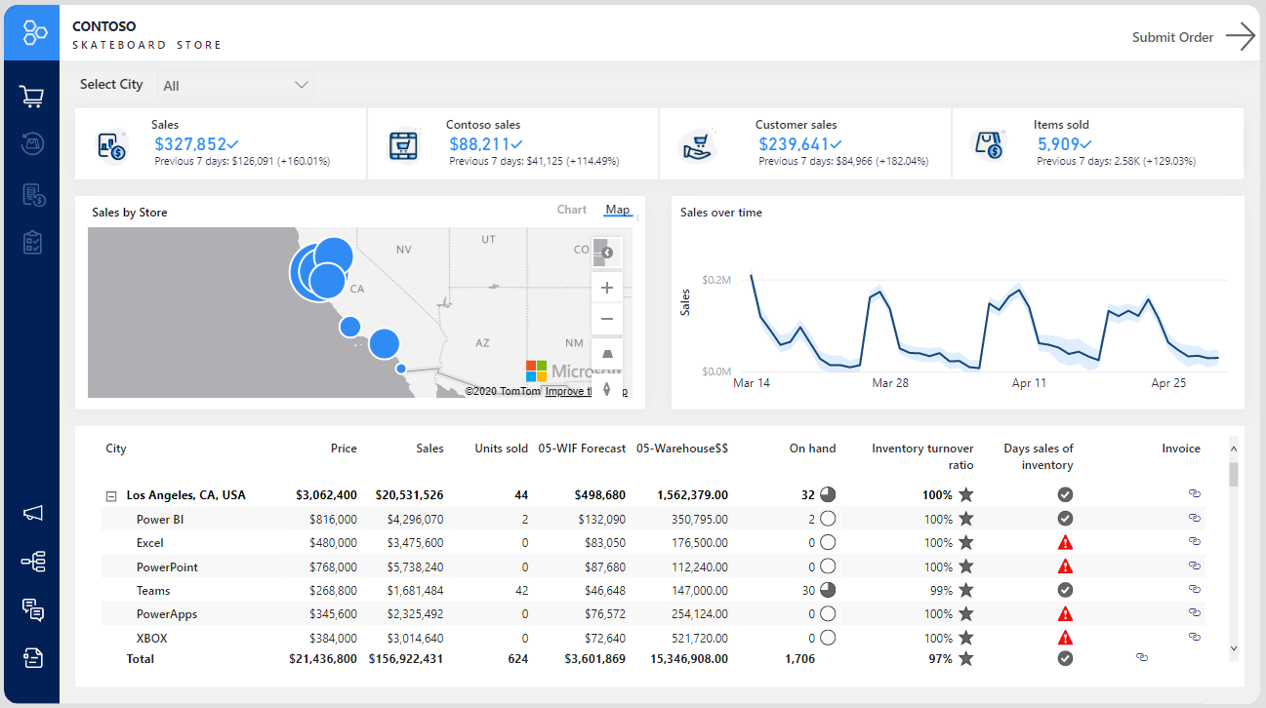Screen dimensions: 1266x708
Task: Click checkmark status in Teams row
Action: [1065, 590]
